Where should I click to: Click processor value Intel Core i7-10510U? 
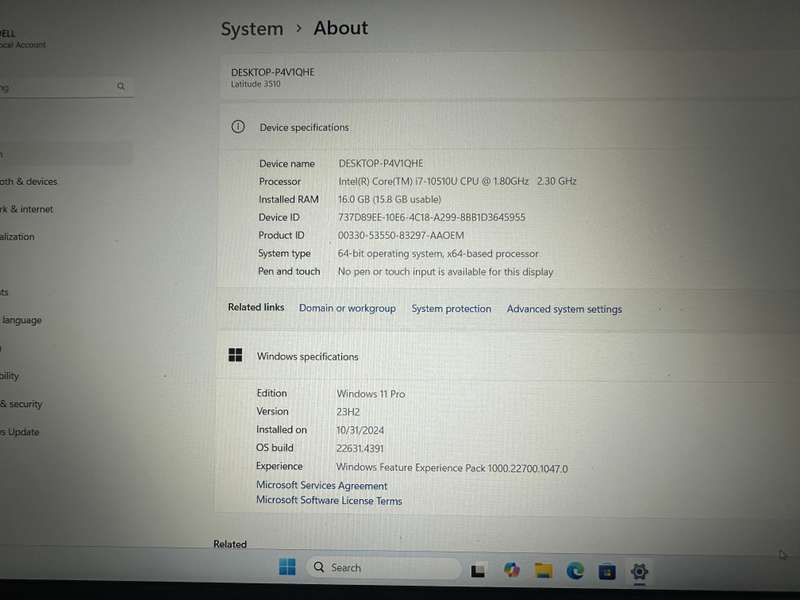point(457,181)
